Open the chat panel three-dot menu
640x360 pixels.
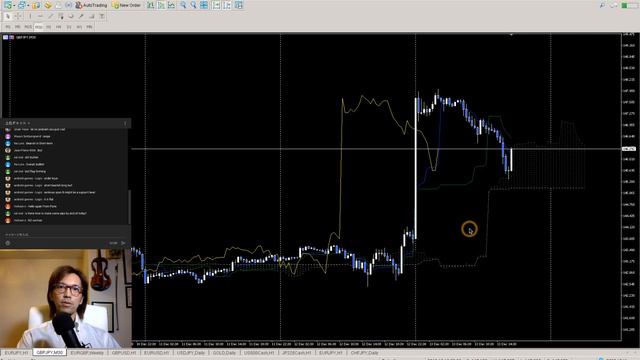[125, 123]
